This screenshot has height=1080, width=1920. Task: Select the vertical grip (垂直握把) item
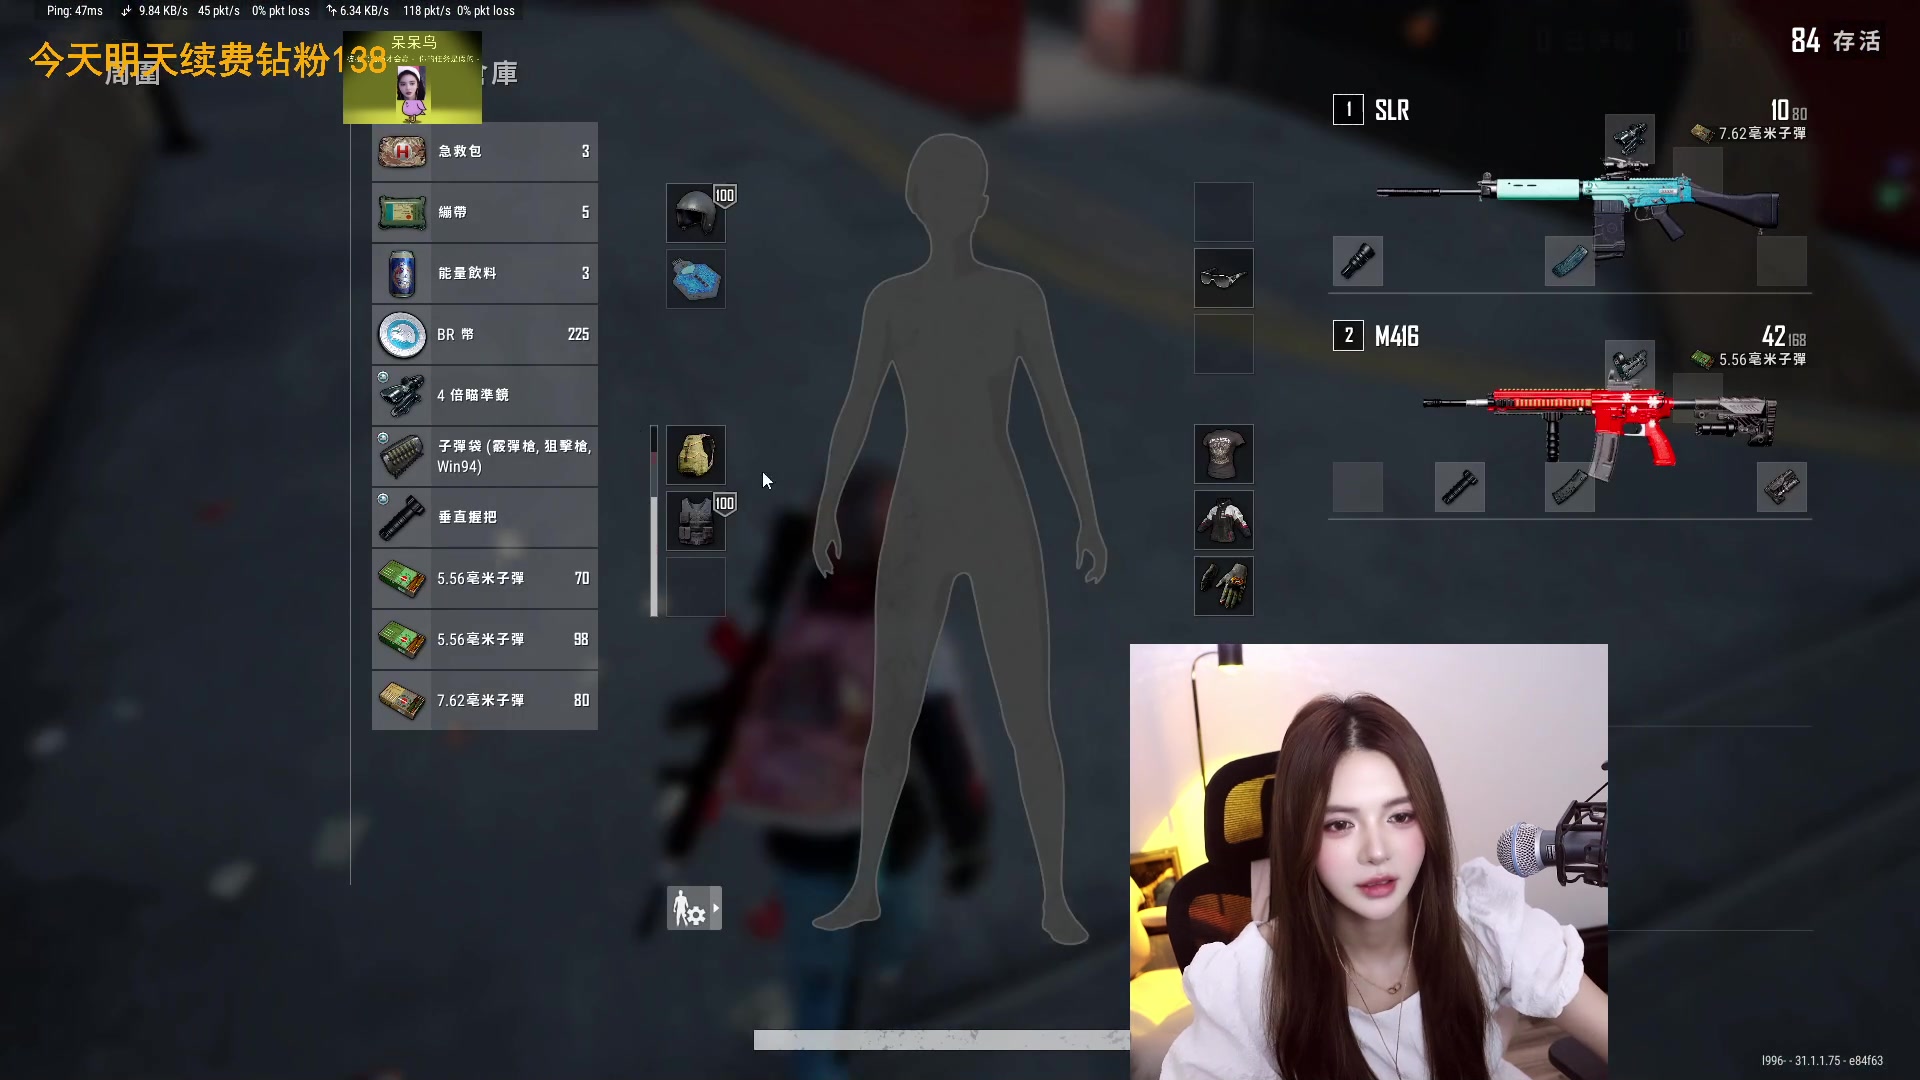[x=485, y=517]
